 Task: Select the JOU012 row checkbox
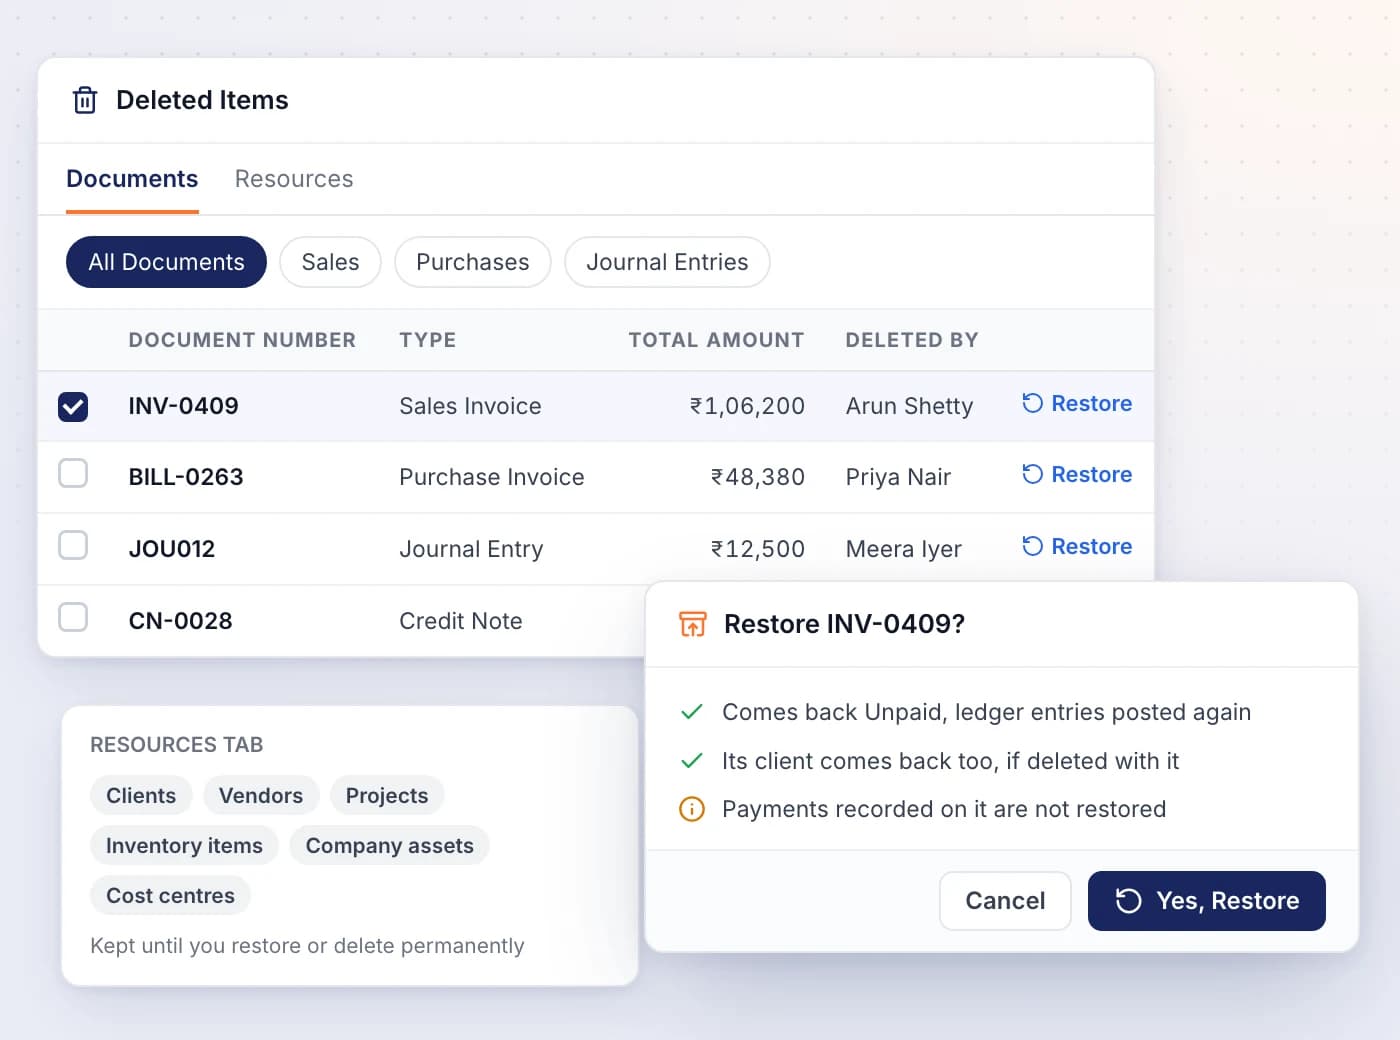pos(73,545)
